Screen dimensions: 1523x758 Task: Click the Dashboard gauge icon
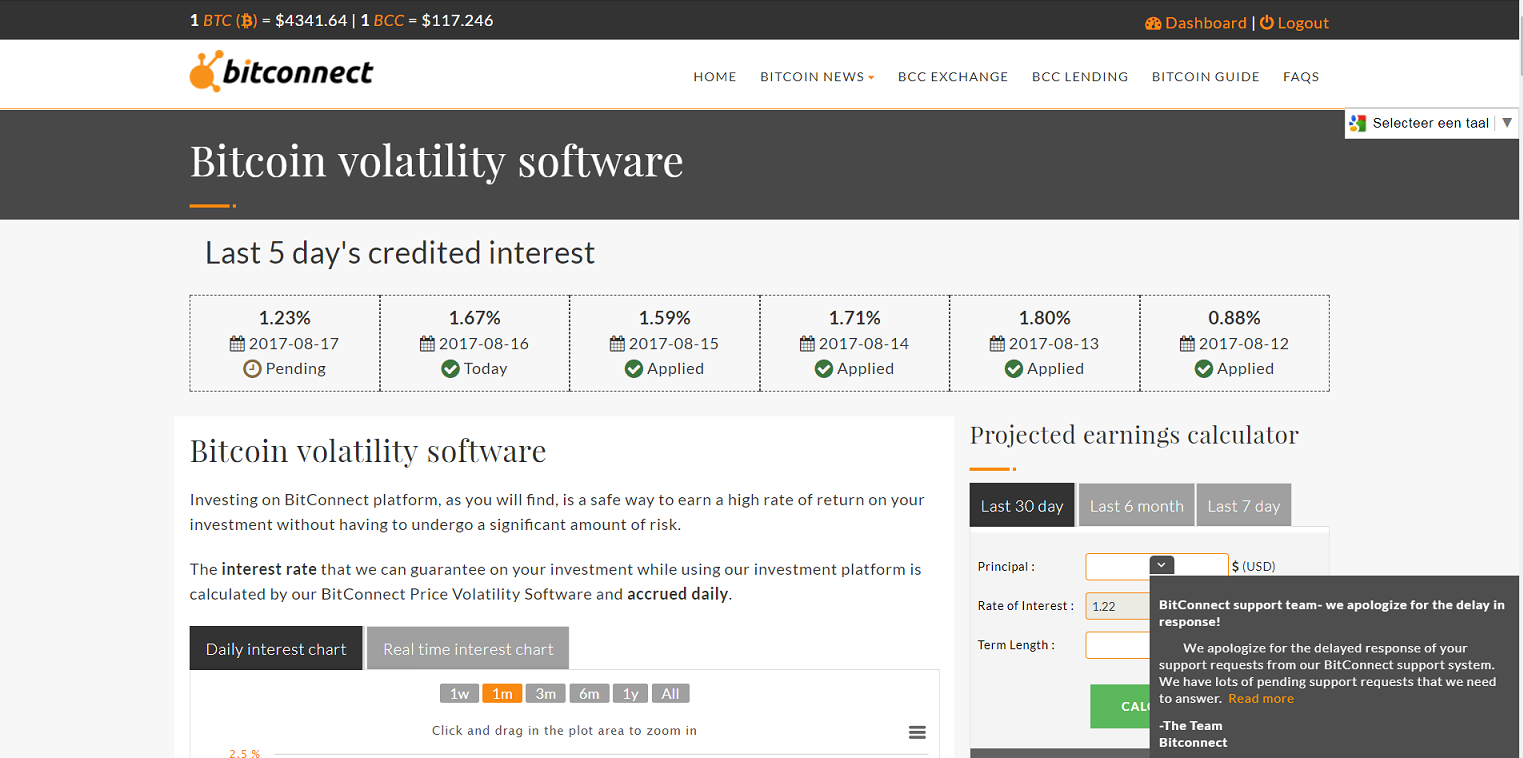(x=1153, y=23)
